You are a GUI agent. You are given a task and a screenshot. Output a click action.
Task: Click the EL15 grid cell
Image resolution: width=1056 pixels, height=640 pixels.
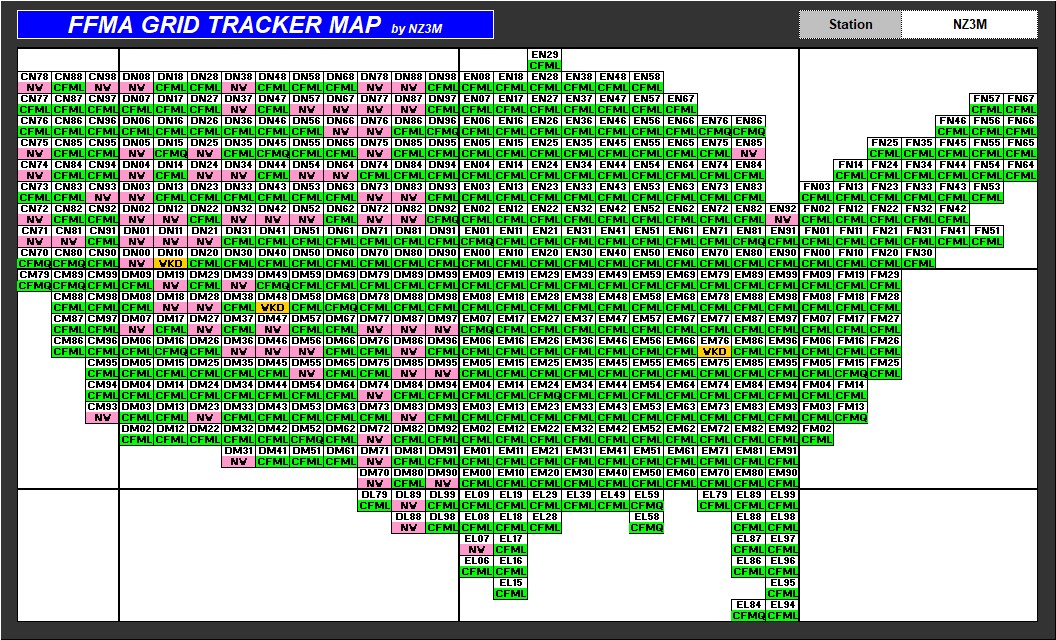click(x=511, y=583)
